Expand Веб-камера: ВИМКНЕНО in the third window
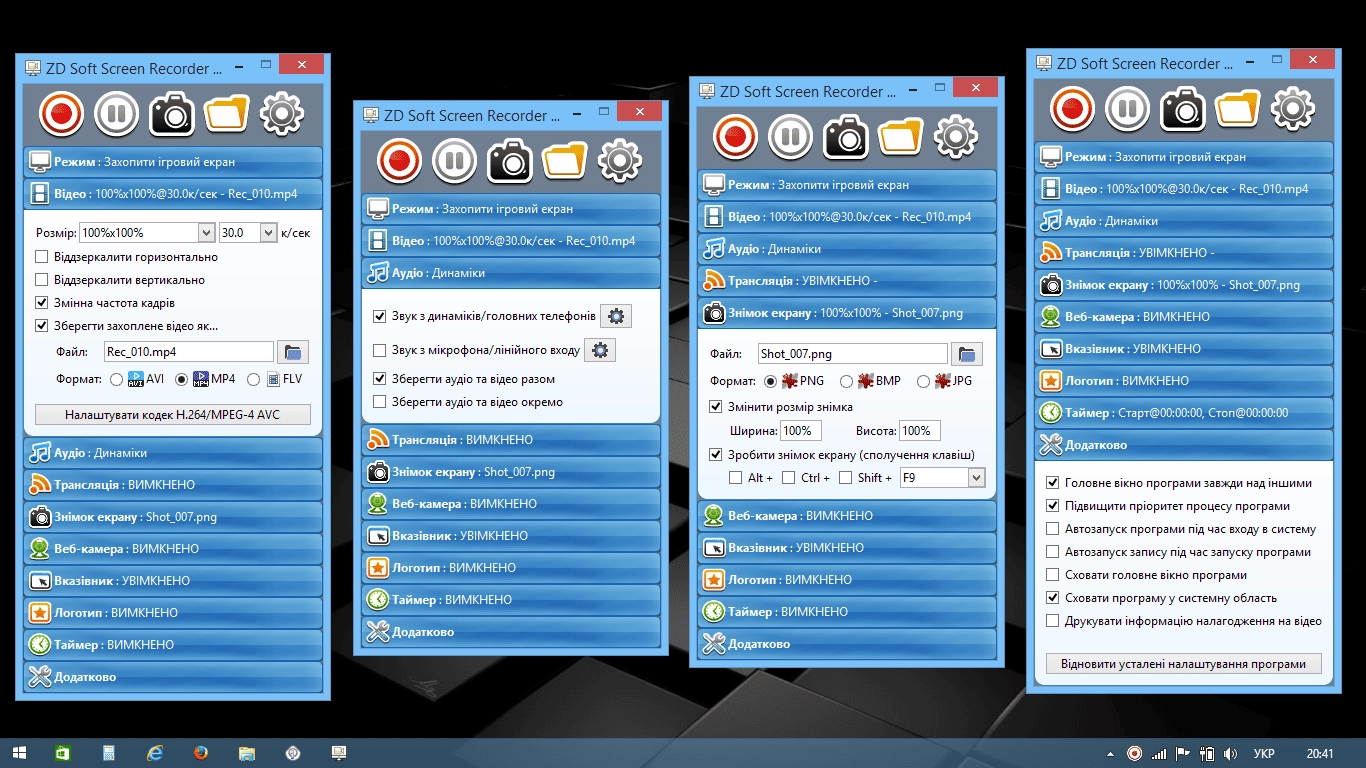This screenshot has width=1366, height=768. [x=847, y=516]
